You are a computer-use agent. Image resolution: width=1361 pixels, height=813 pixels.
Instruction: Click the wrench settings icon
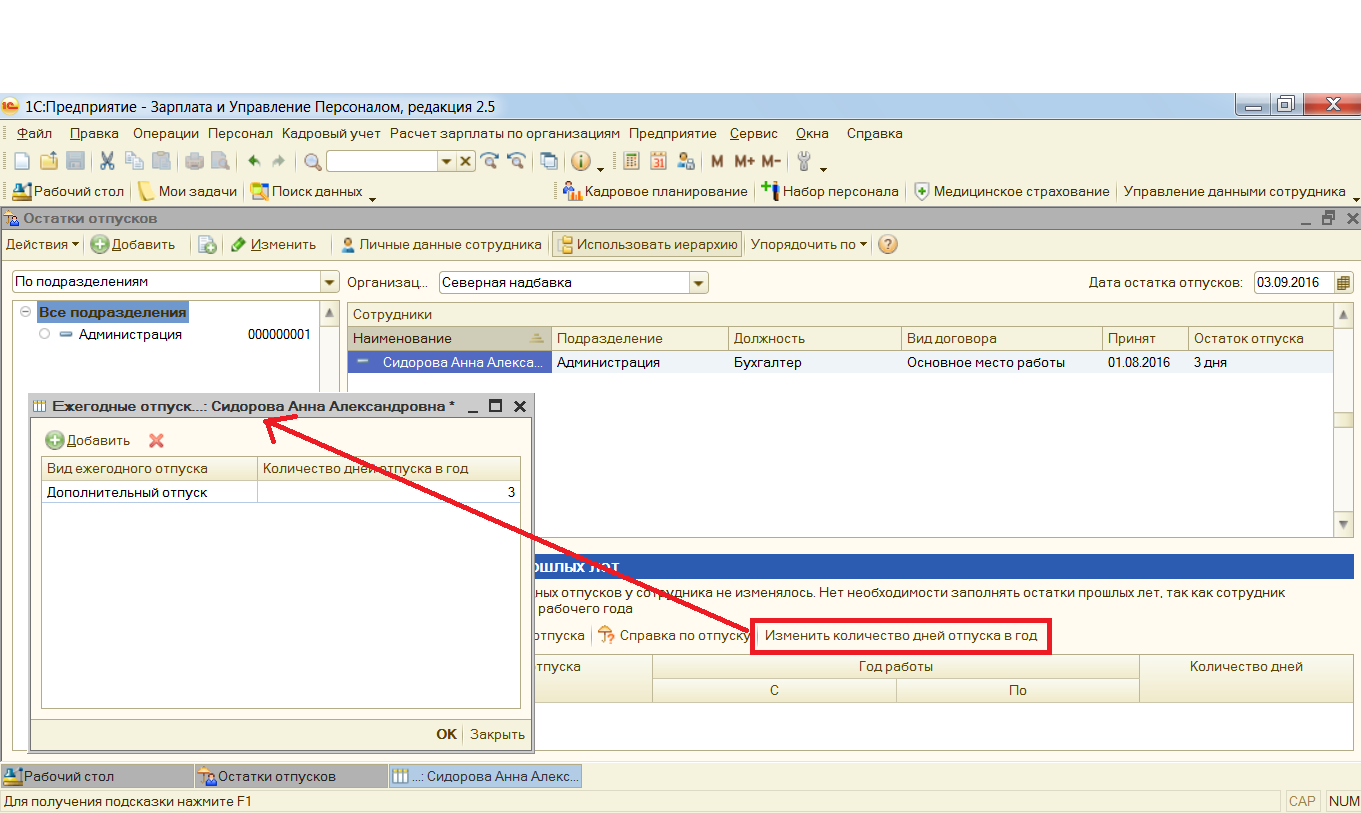click(x=804, y=161)
